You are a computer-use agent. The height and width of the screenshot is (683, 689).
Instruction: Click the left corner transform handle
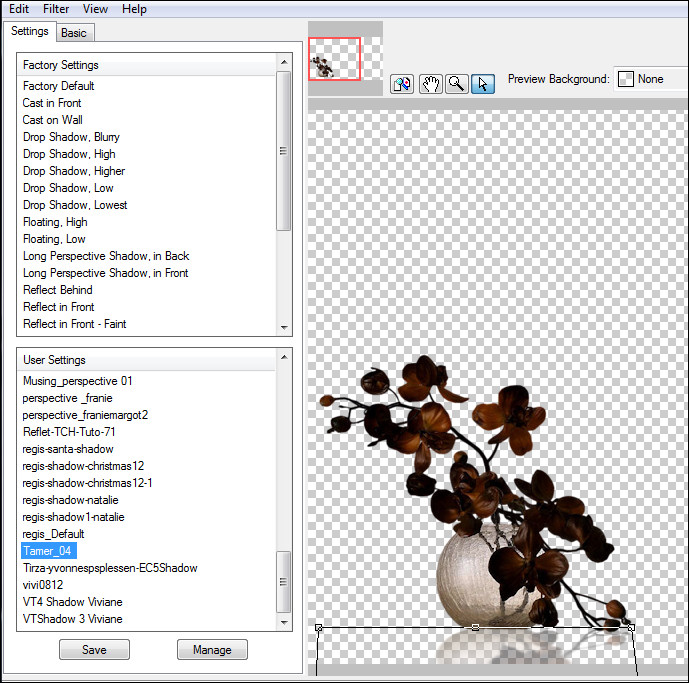pos(319,628)
